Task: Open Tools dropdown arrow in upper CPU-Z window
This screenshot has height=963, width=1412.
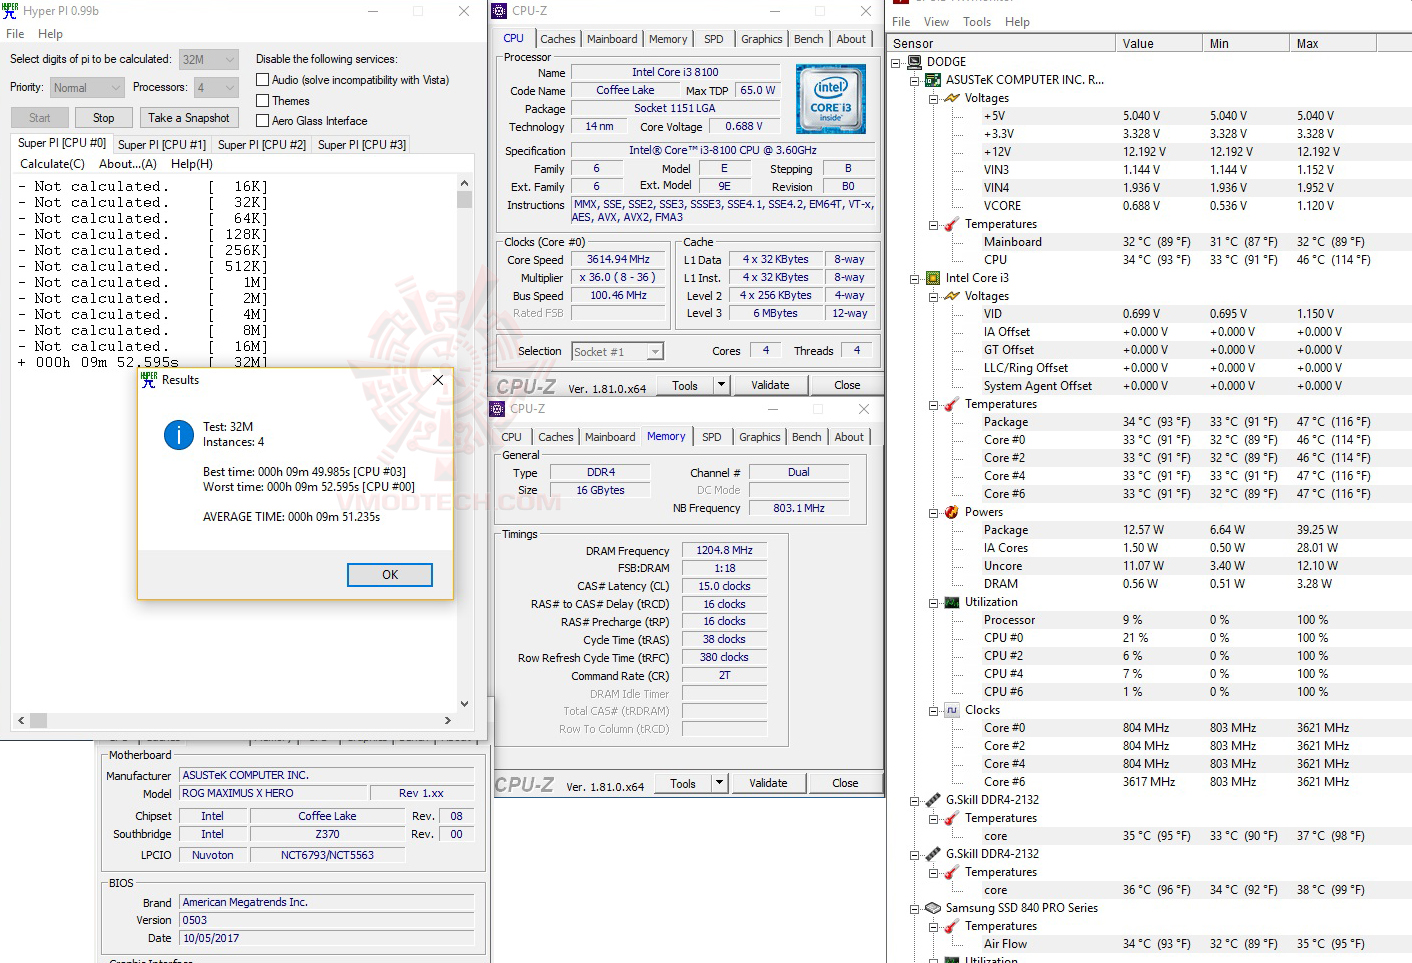Action: 720,385
